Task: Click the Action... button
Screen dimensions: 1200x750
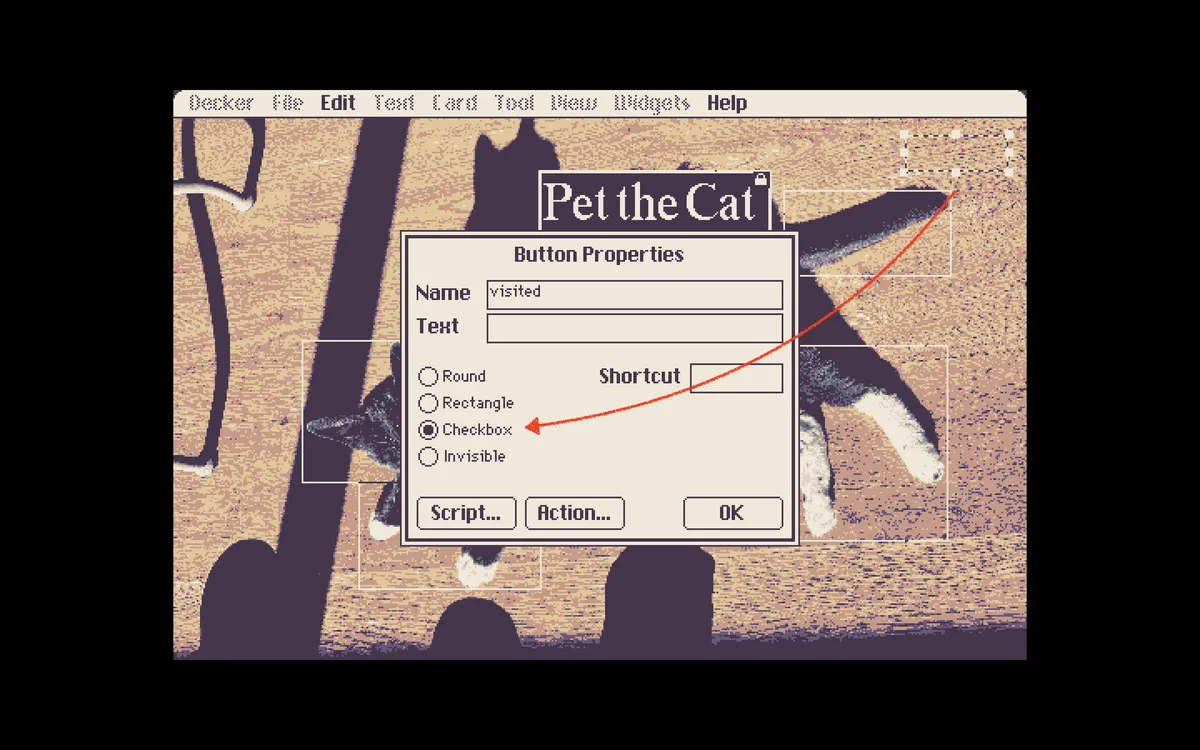Action: point(575,513)
